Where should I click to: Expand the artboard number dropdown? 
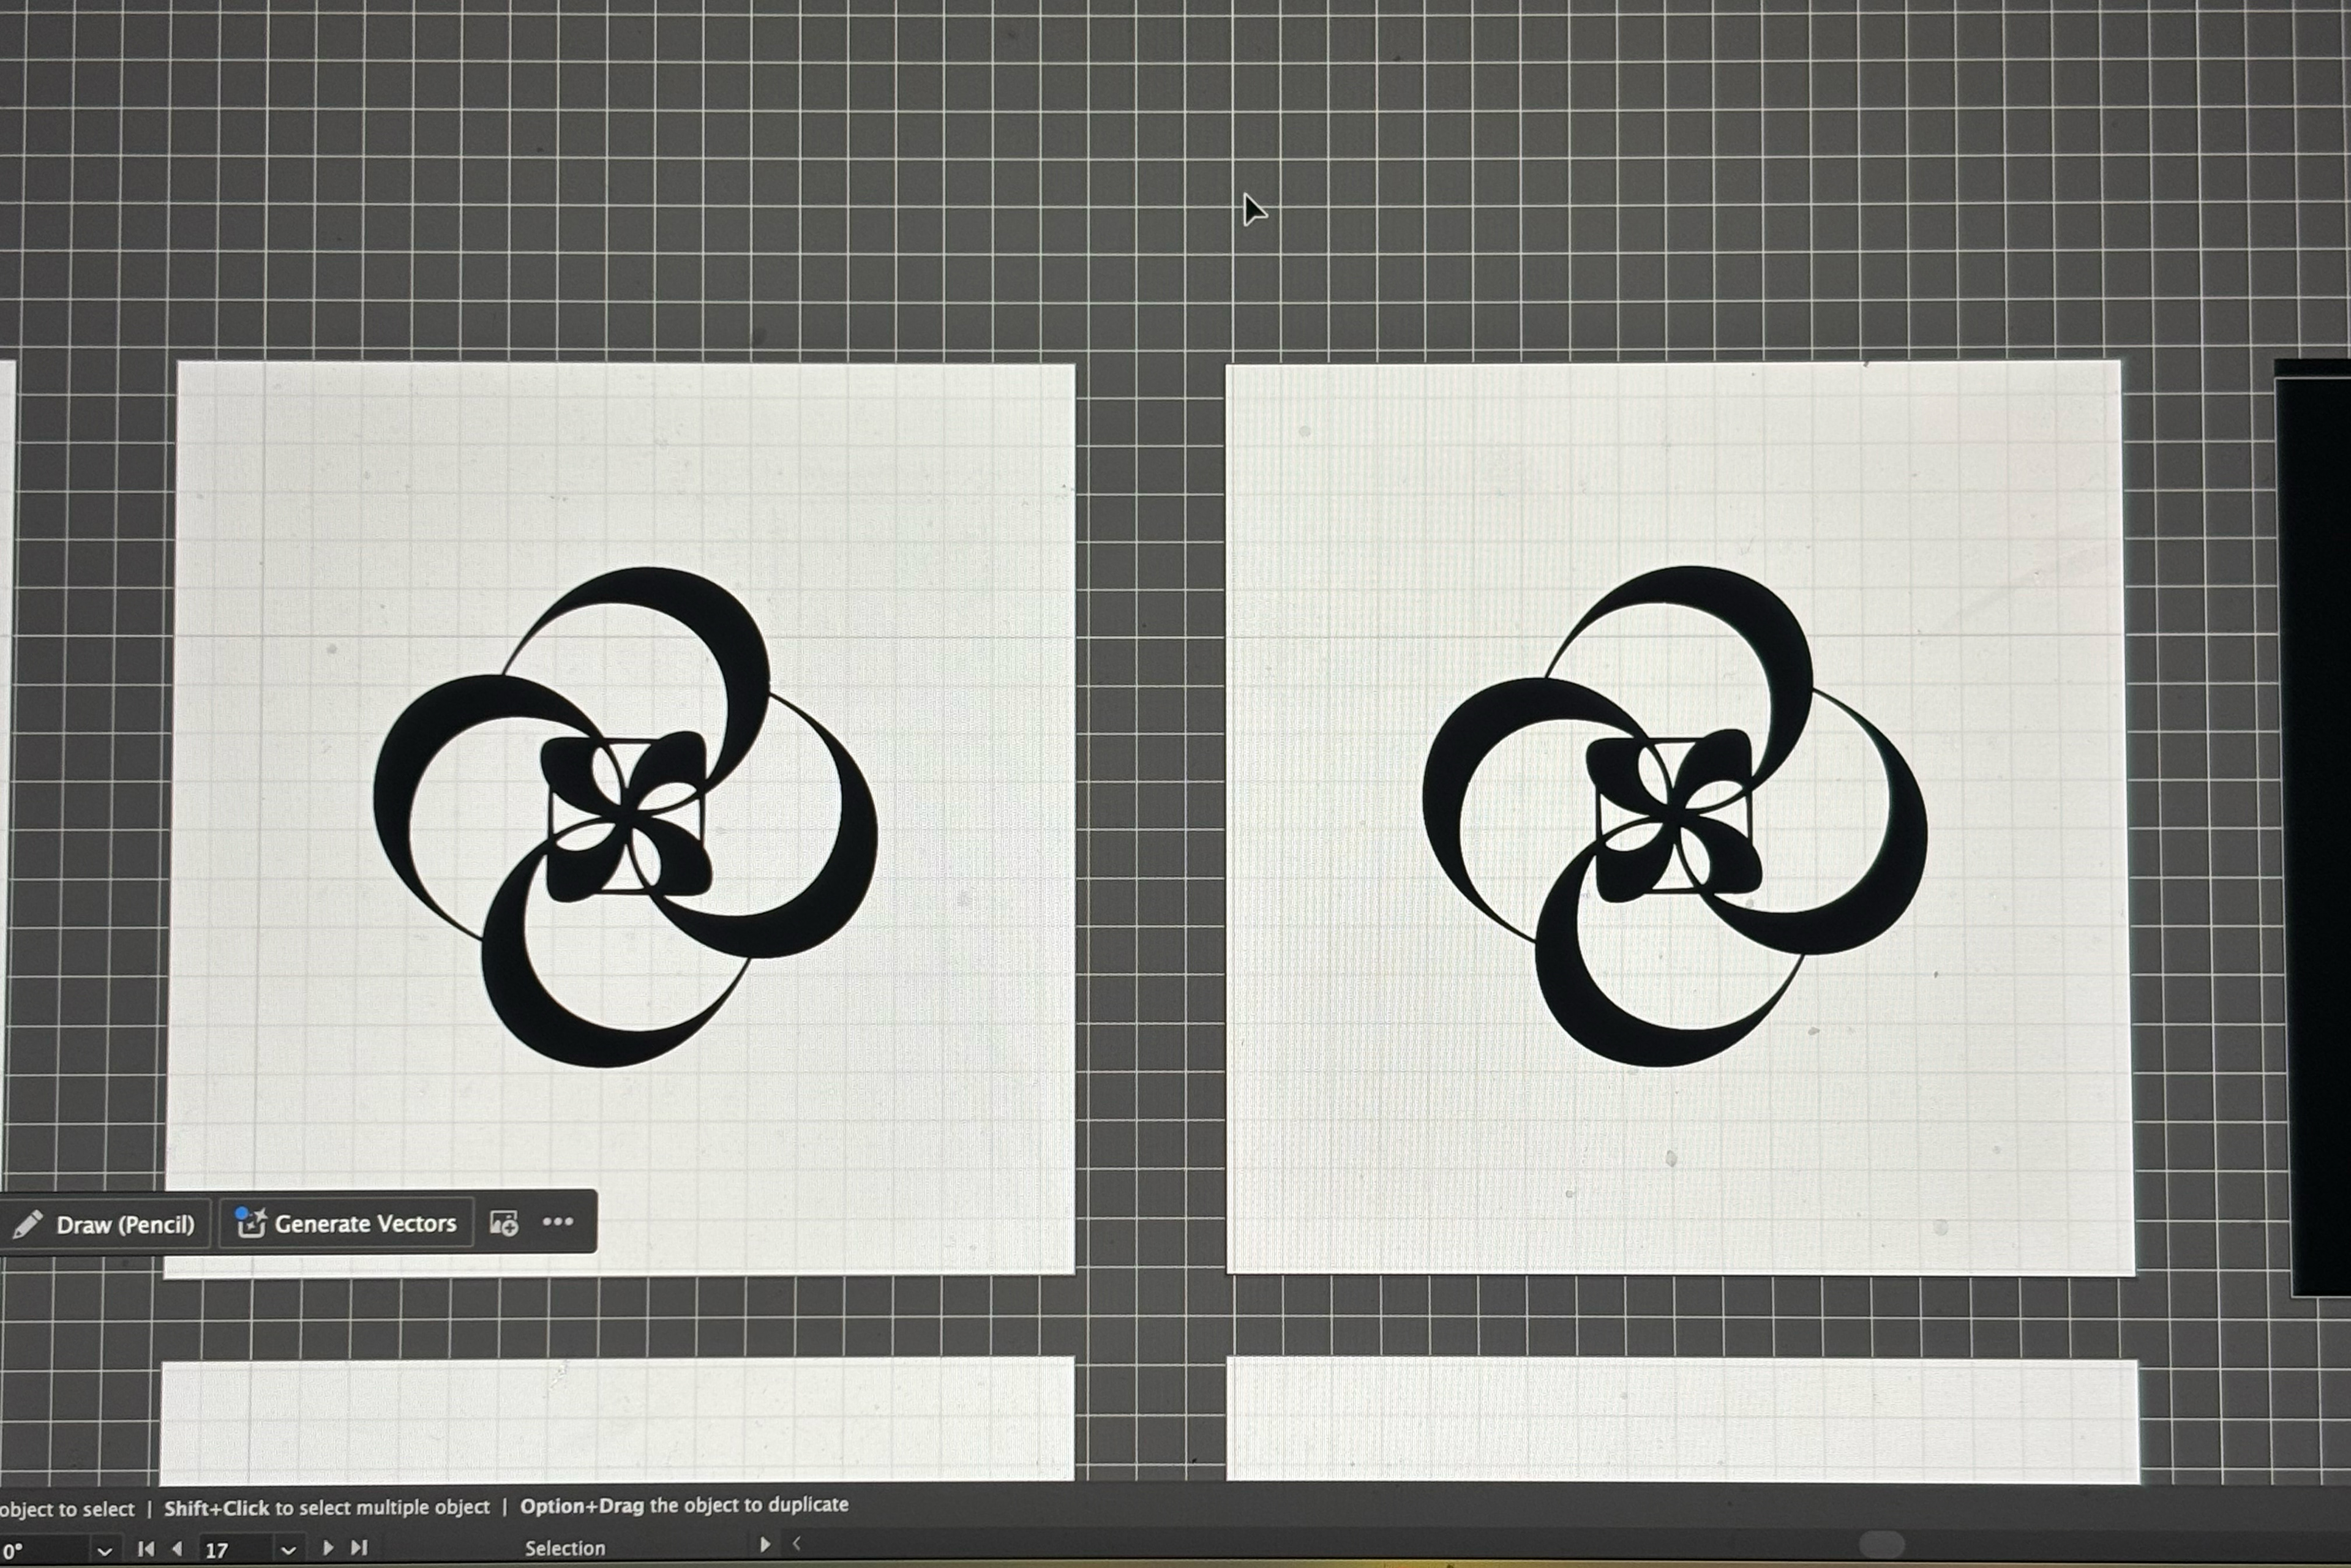[x=288, y=1550]
